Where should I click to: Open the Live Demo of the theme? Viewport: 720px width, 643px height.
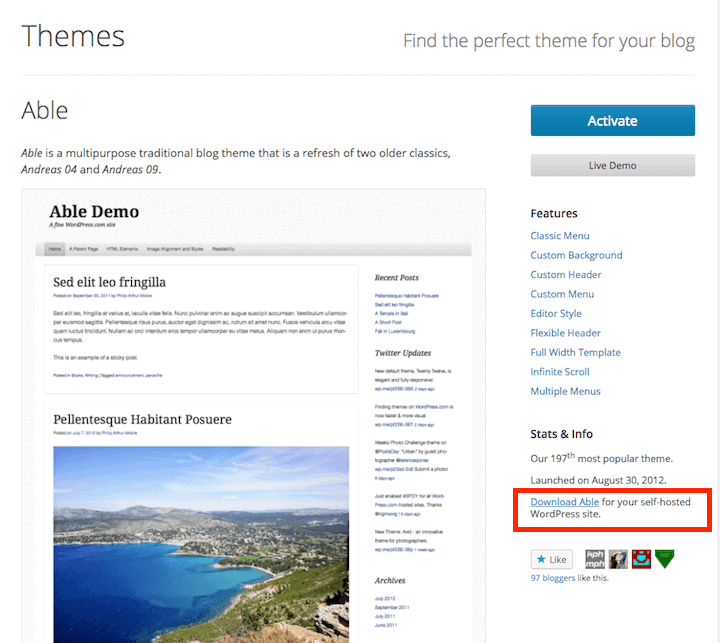pyautogui.click(x=612, y=165)
